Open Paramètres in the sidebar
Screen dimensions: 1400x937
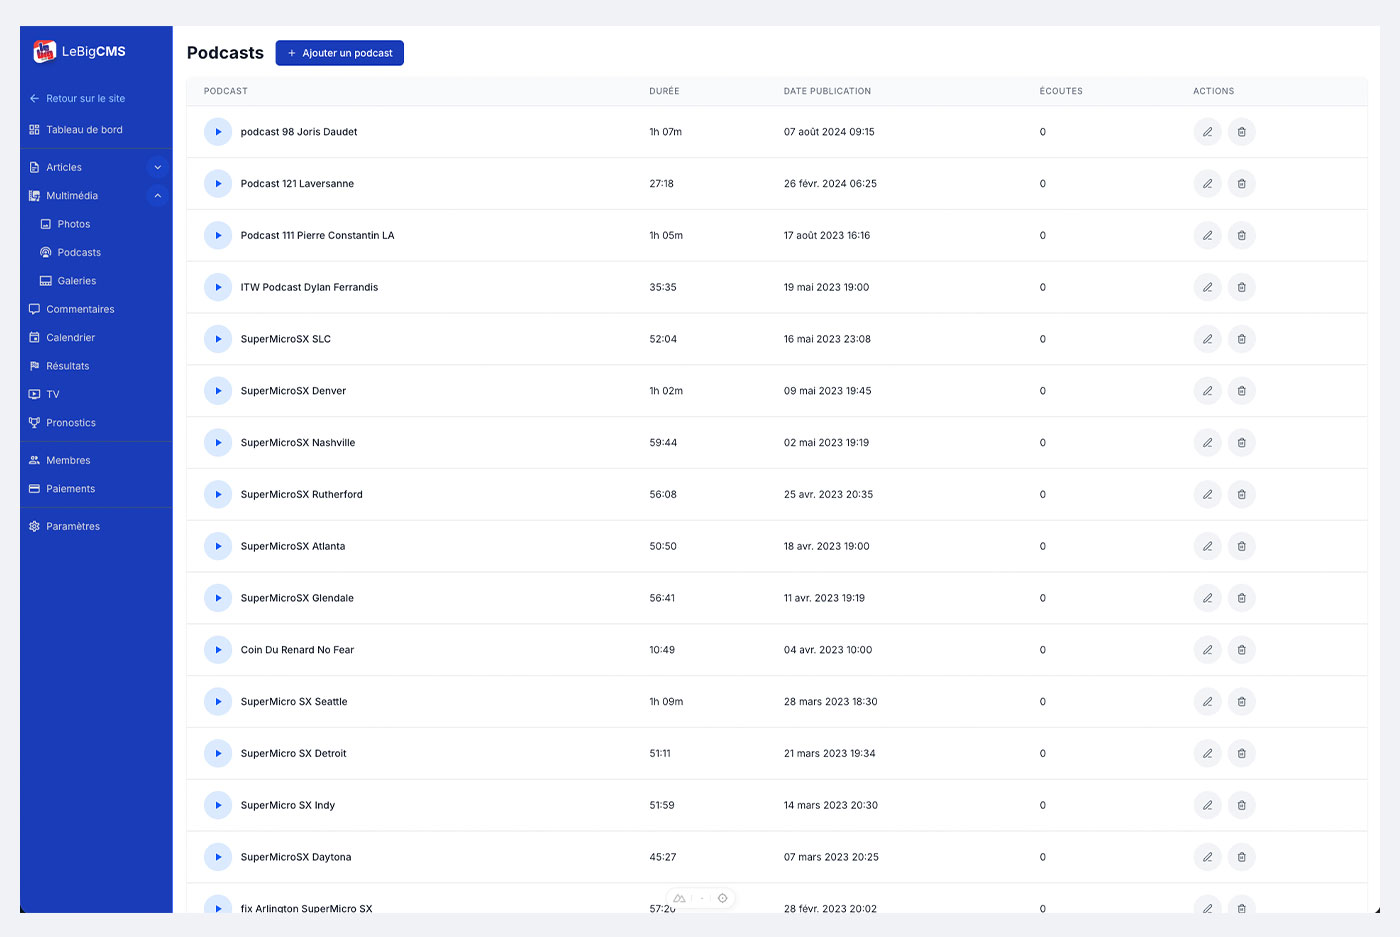tap(73, 527)
